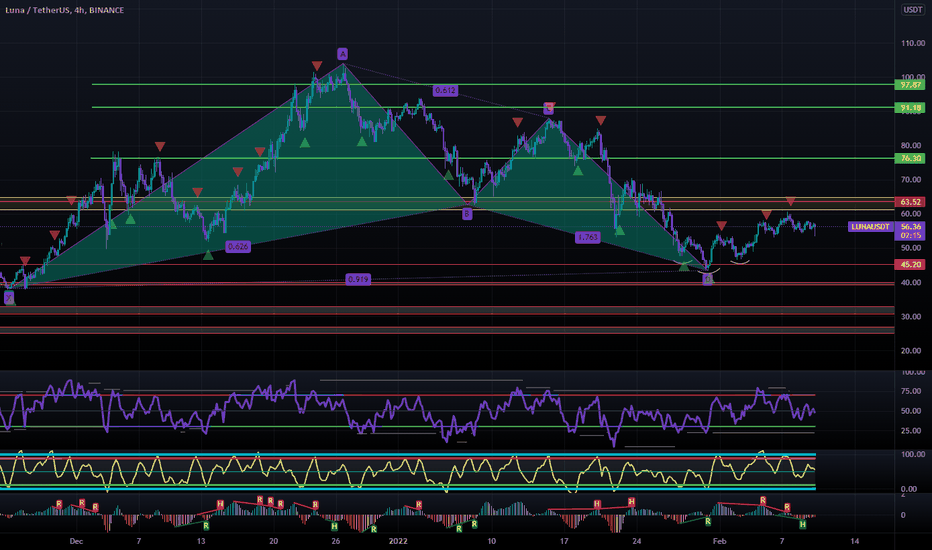
Task: Click the 0.626 ratio label
Action: (238, 246)
